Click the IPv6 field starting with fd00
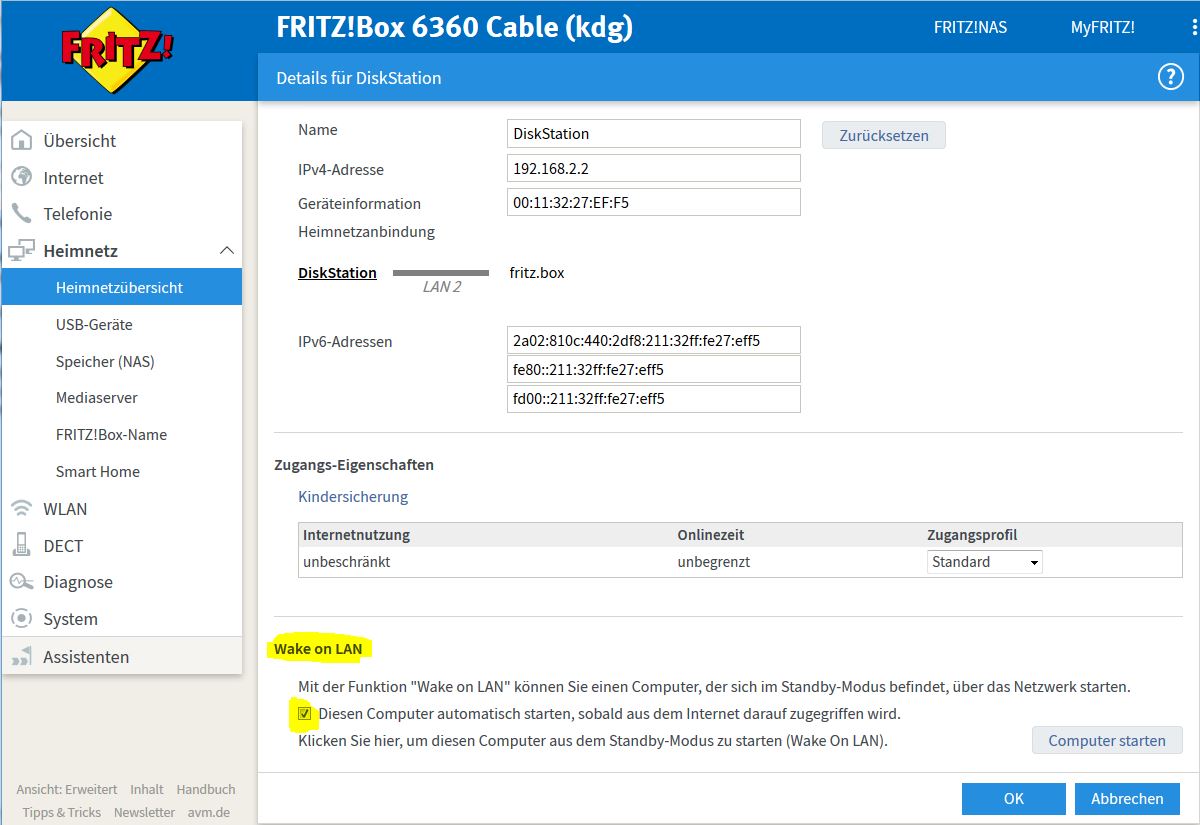 (654, 398)
